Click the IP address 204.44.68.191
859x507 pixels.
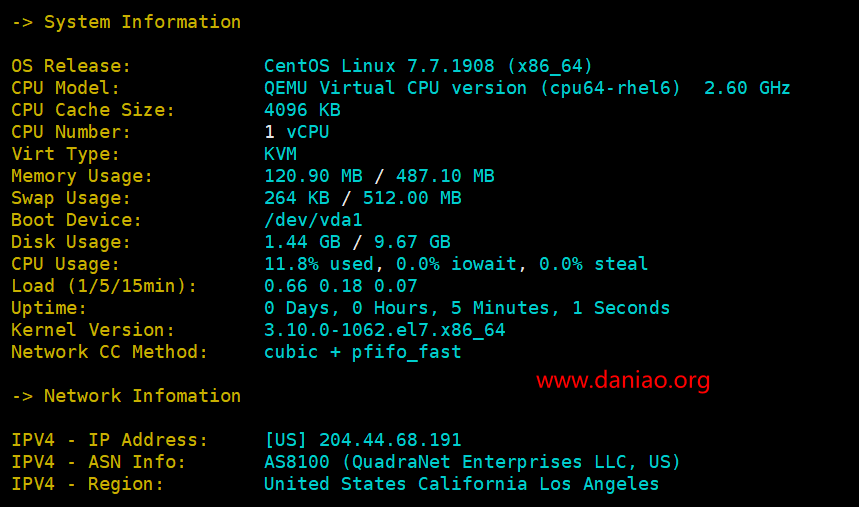pos(390,440)
